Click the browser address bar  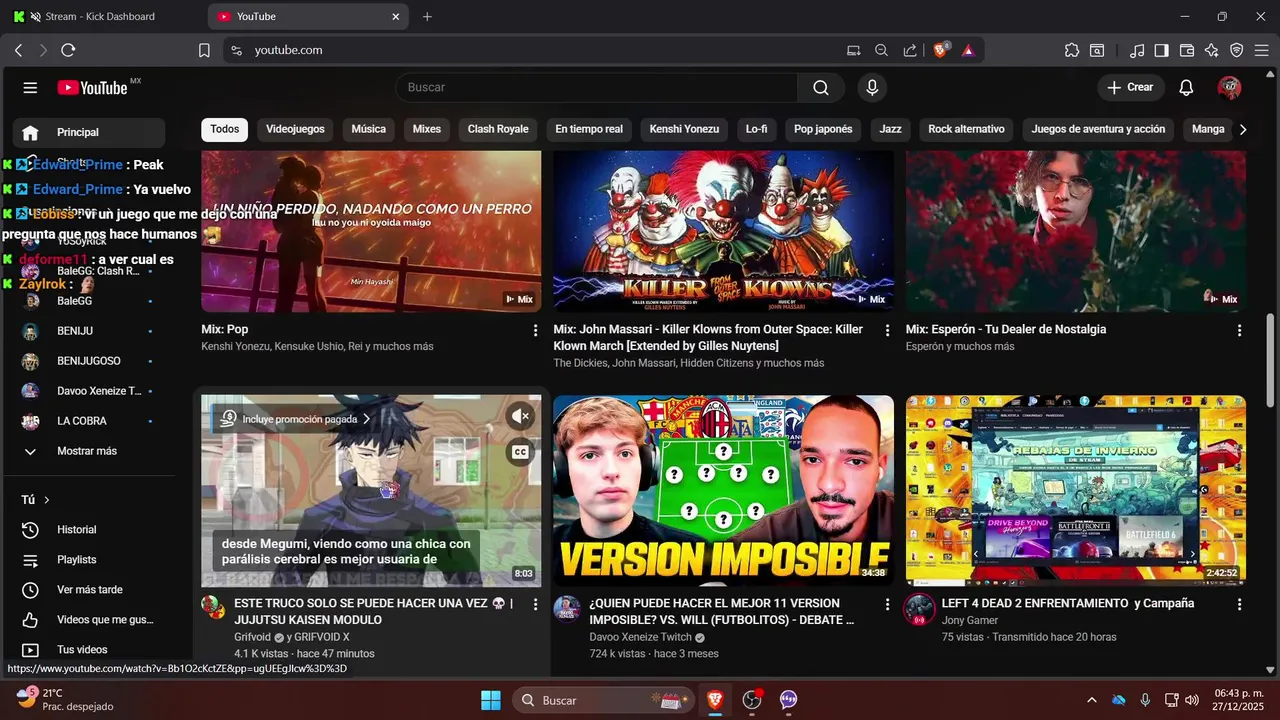pyautogui.click(x=540, y=50)
